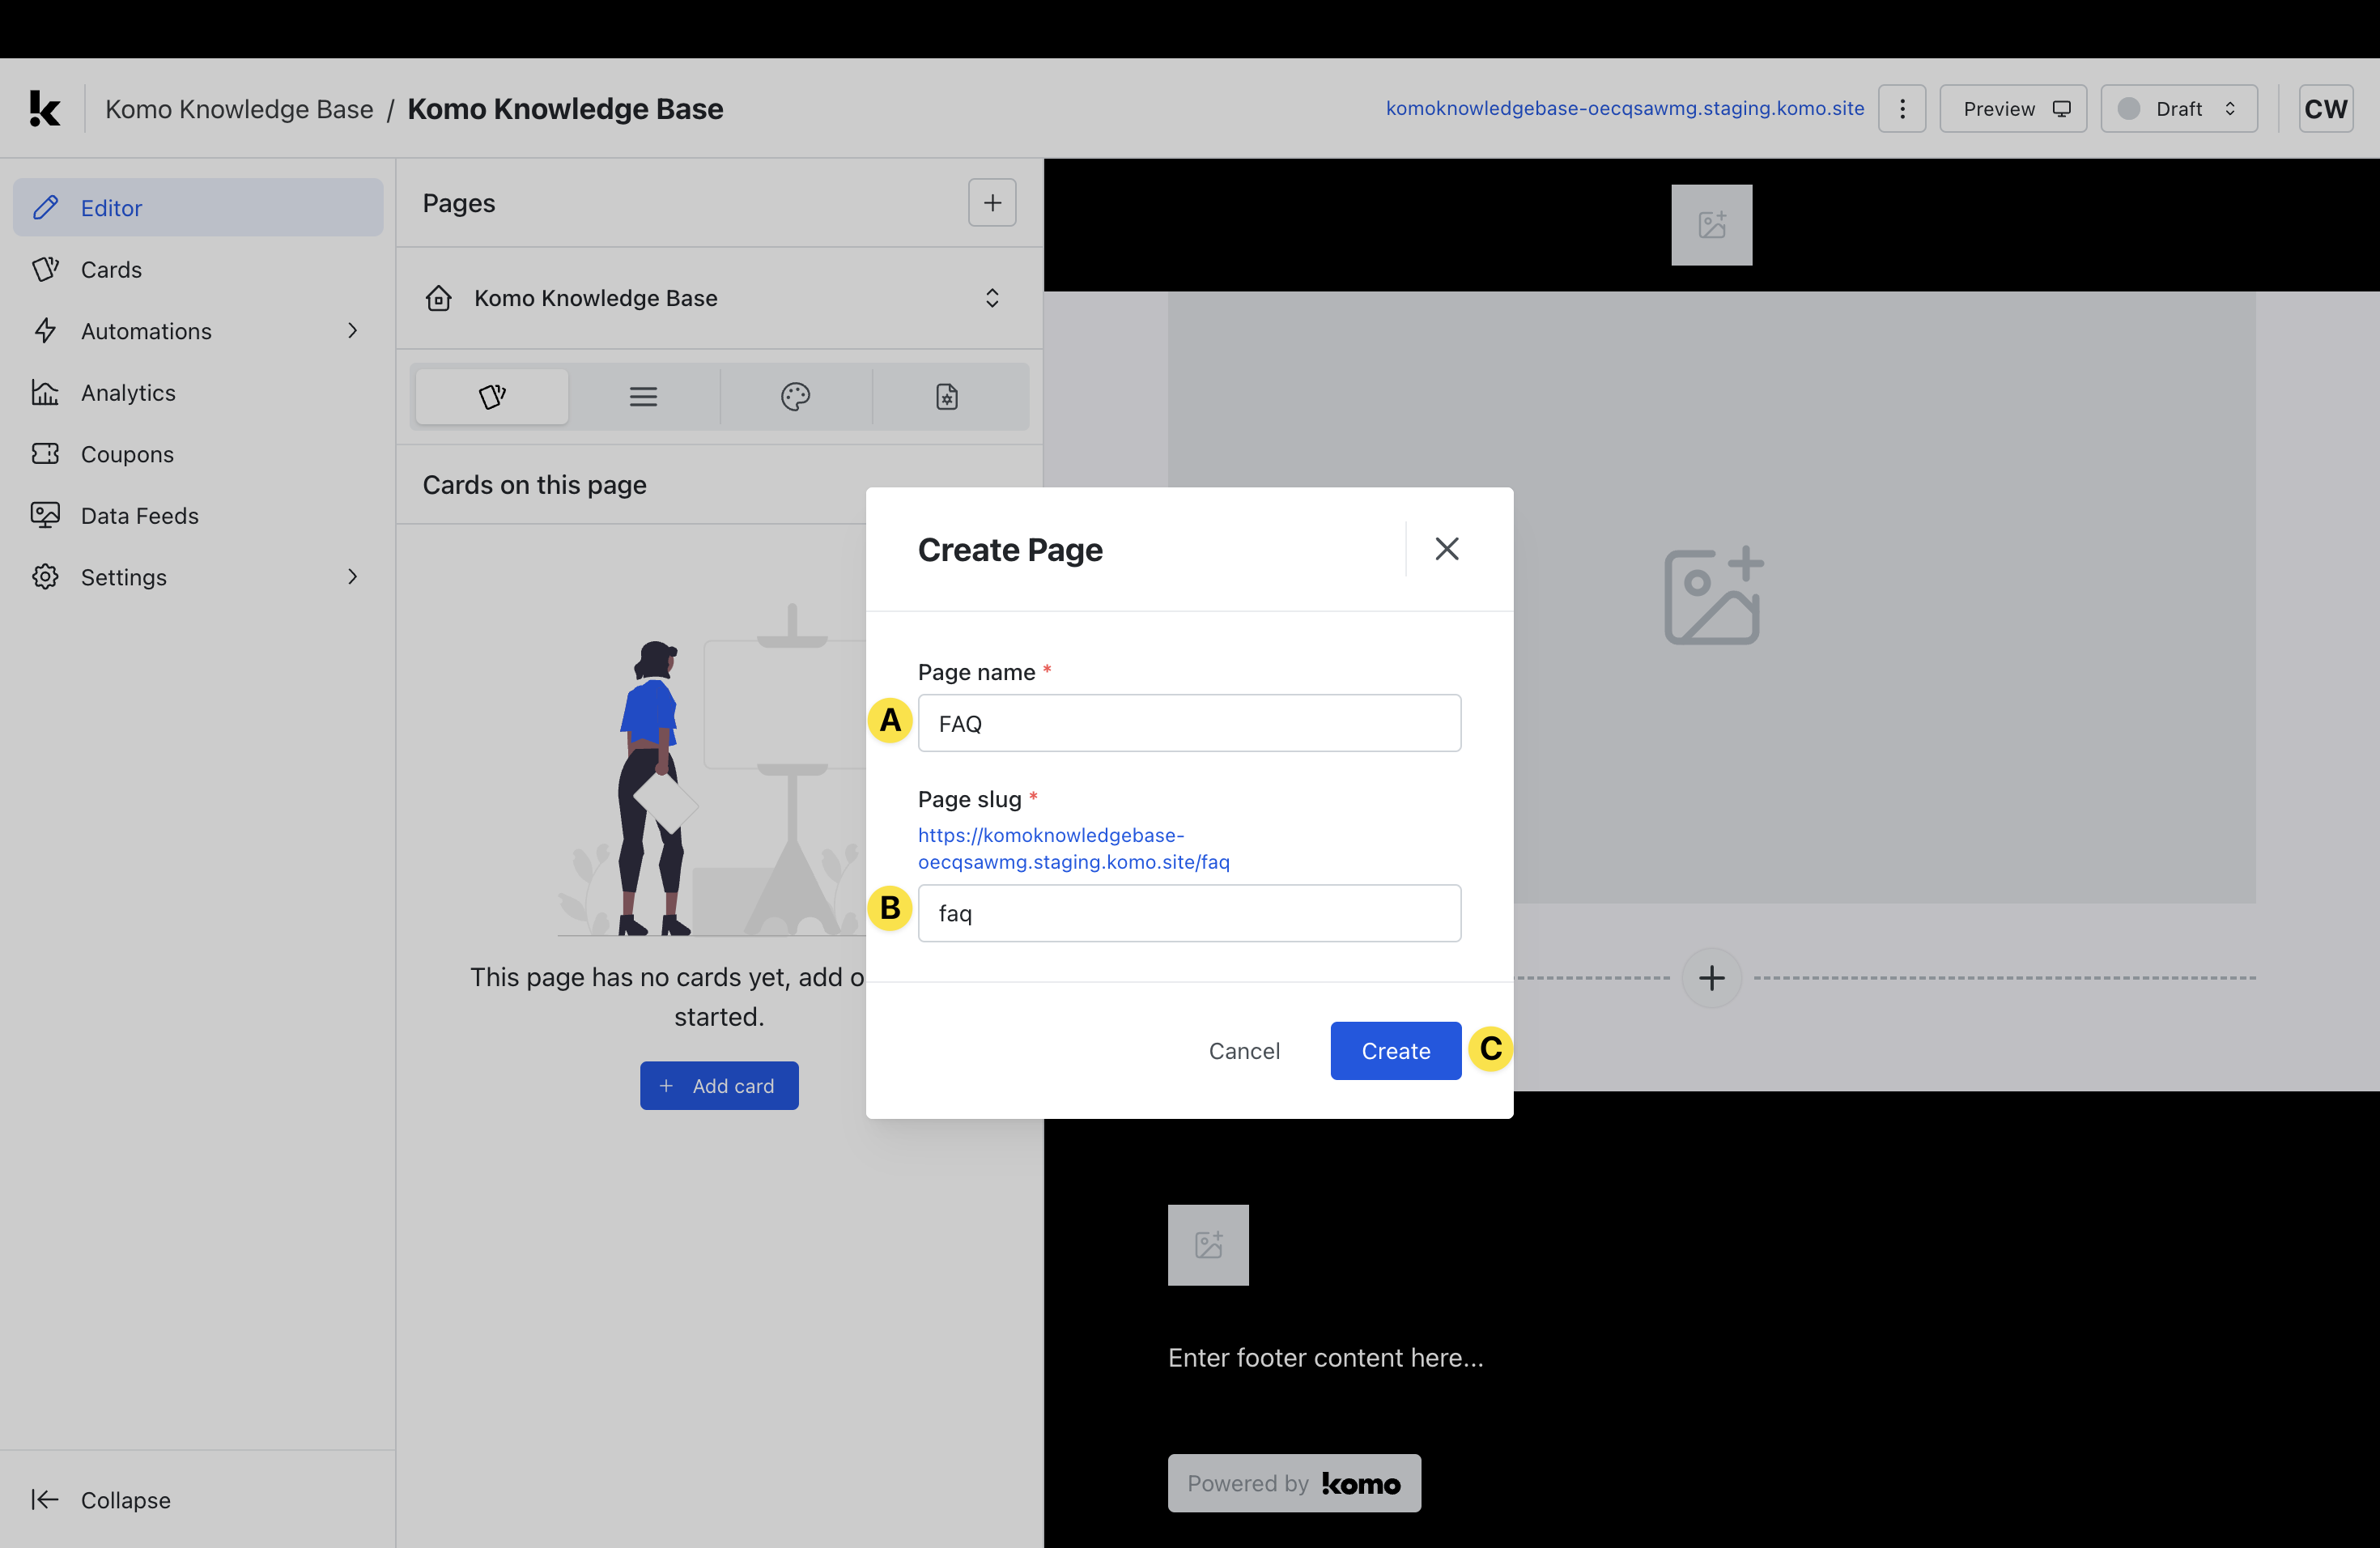Open the theme palette tab icon
The height and width of the screenshot is (1548, 2380).
point(795,397)
